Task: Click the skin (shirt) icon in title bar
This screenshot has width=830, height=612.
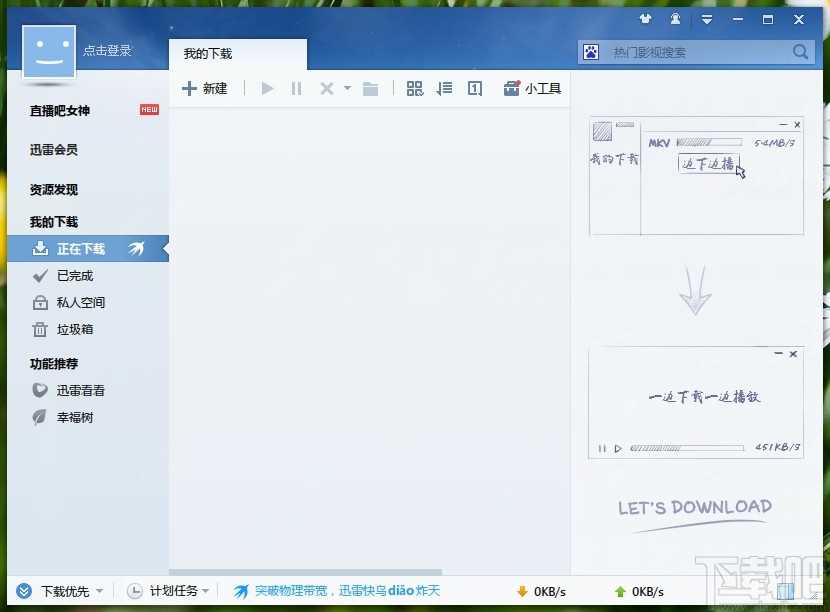Action: point(645,19)
